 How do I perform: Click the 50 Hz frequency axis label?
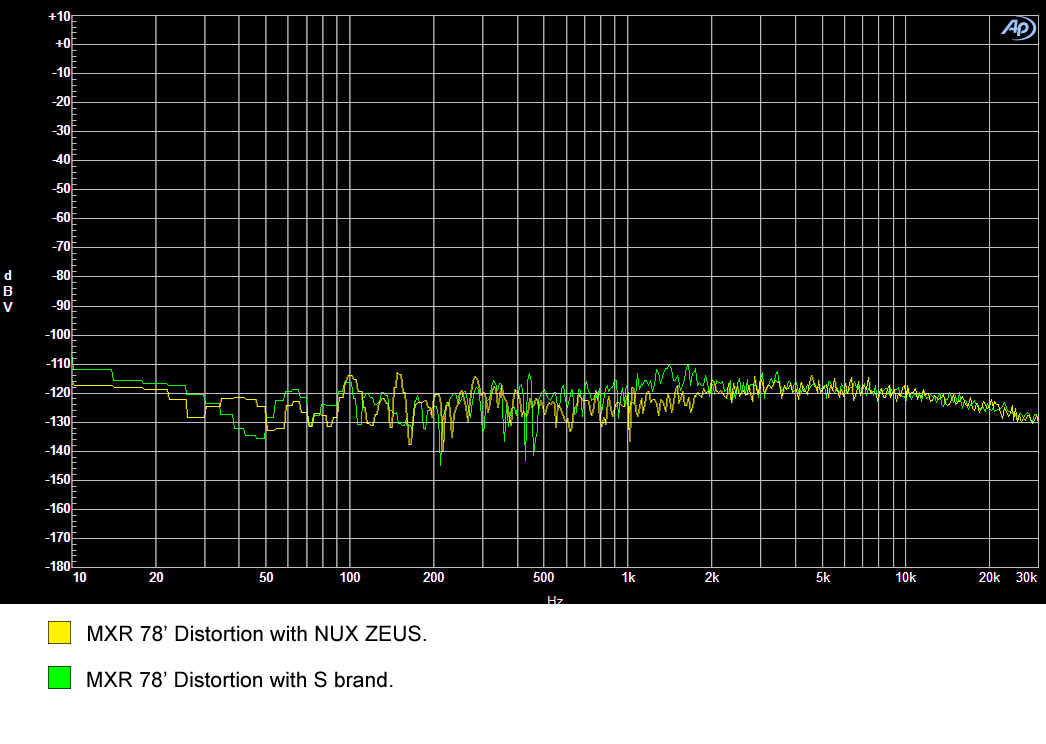pyautogui.click(x=266, y=578)
